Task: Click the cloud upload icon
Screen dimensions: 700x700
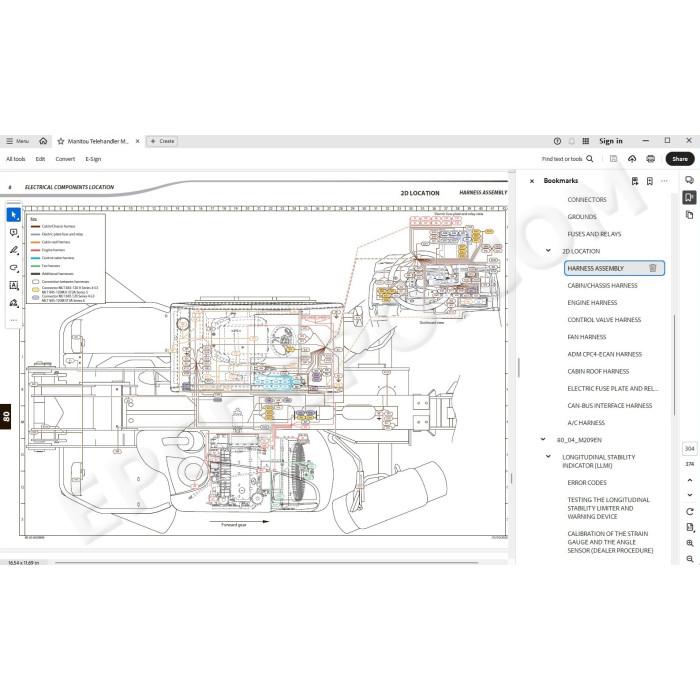Action: pyautogui.click(x=632, y=159)
